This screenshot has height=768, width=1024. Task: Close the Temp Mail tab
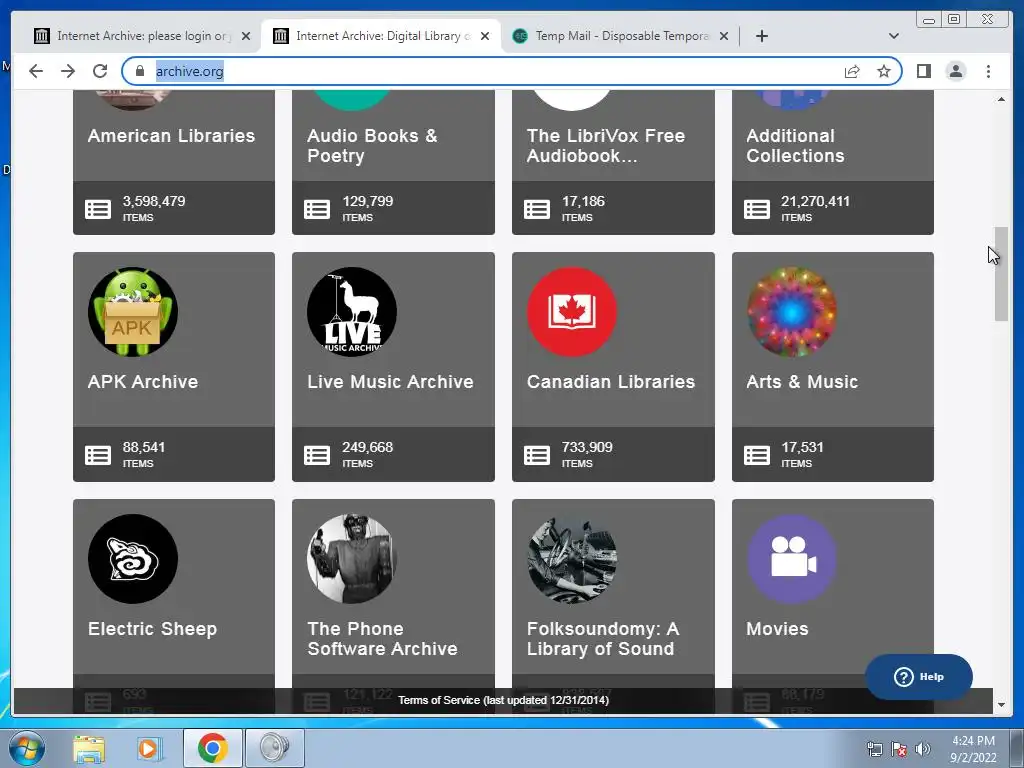724,36
